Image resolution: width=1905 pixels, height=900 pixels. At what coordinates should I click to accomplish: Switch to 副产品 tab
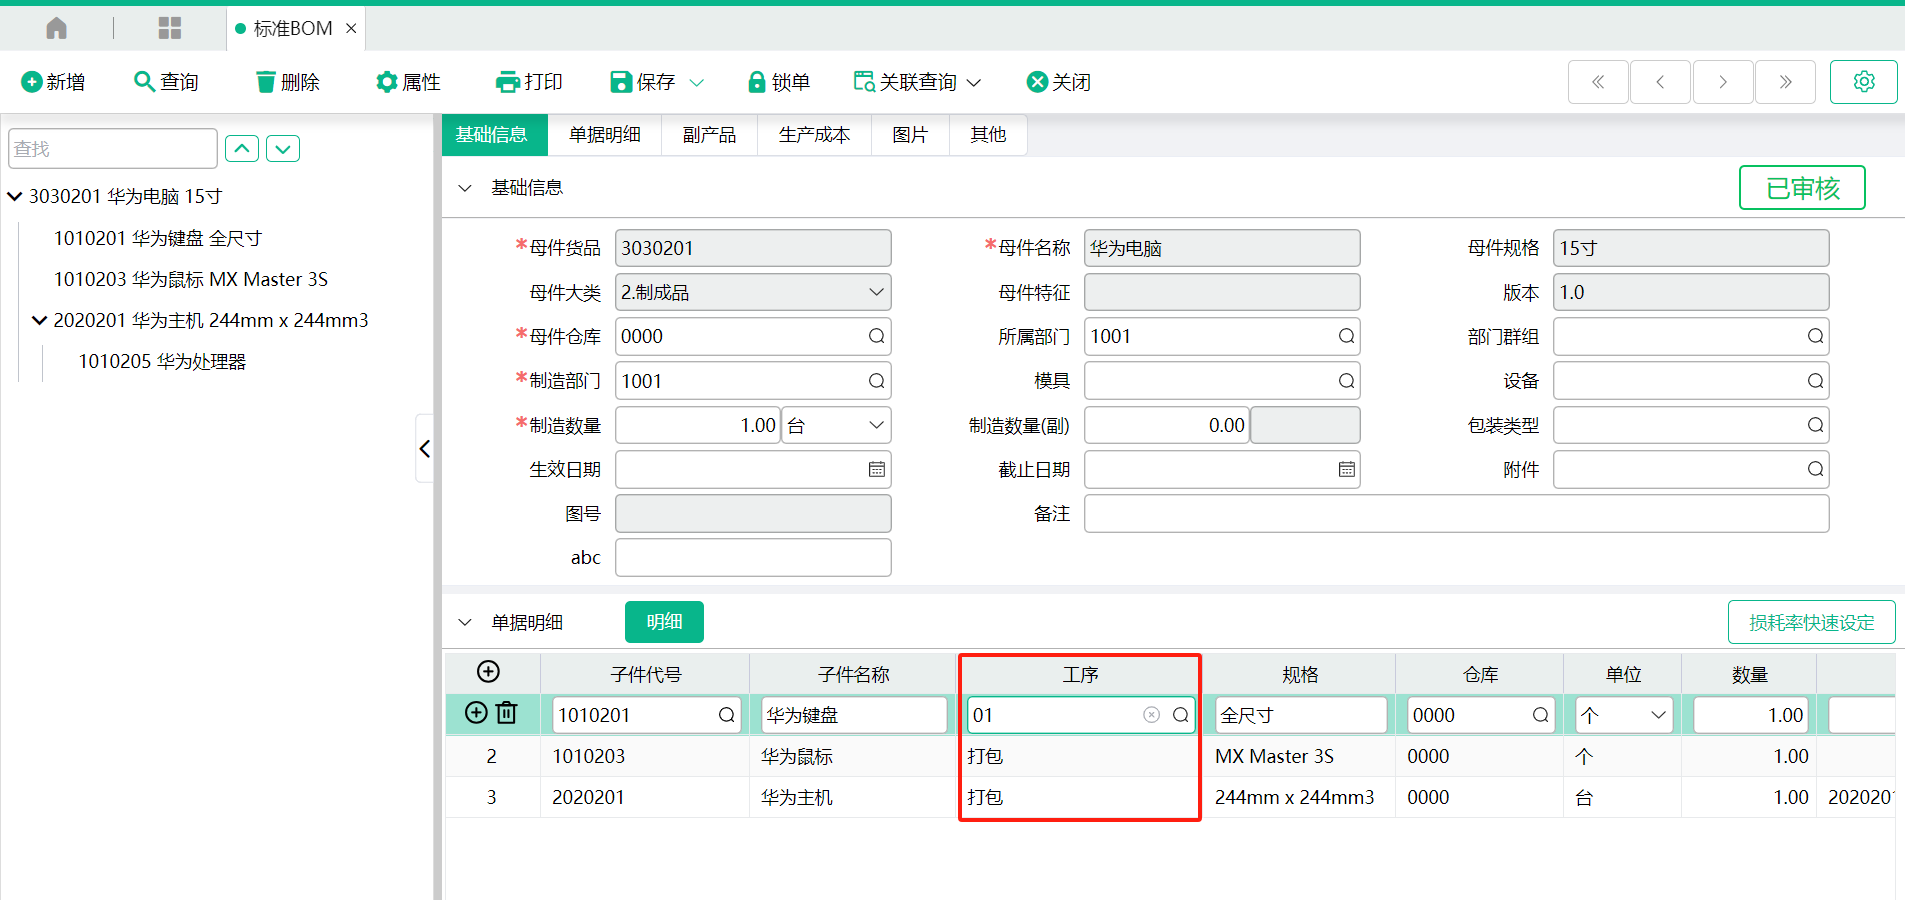(710, 134)
